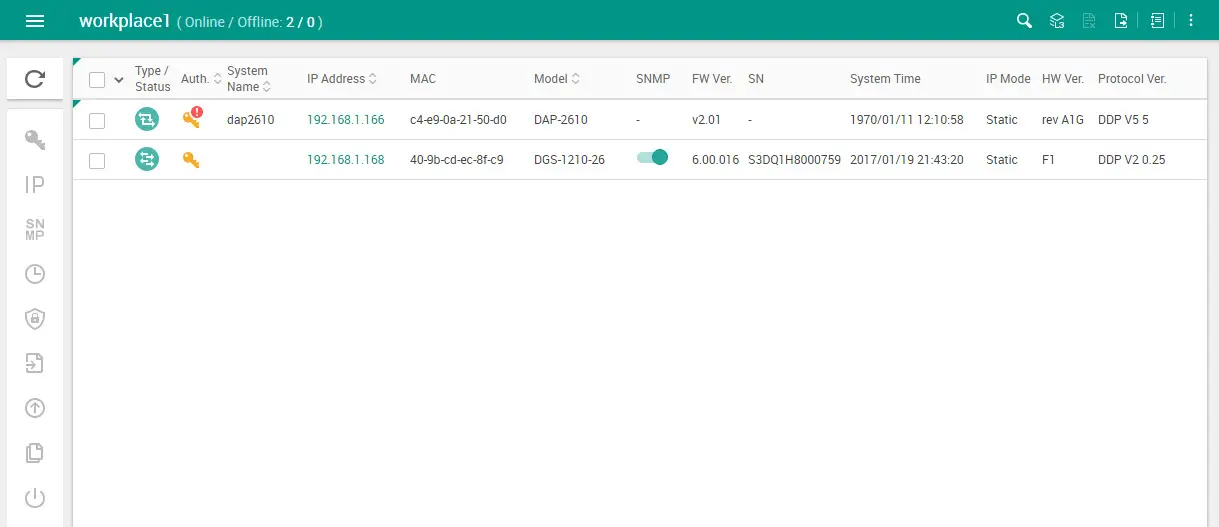Click the Online / Offline: 2 / 0 status

coord(250,22)
